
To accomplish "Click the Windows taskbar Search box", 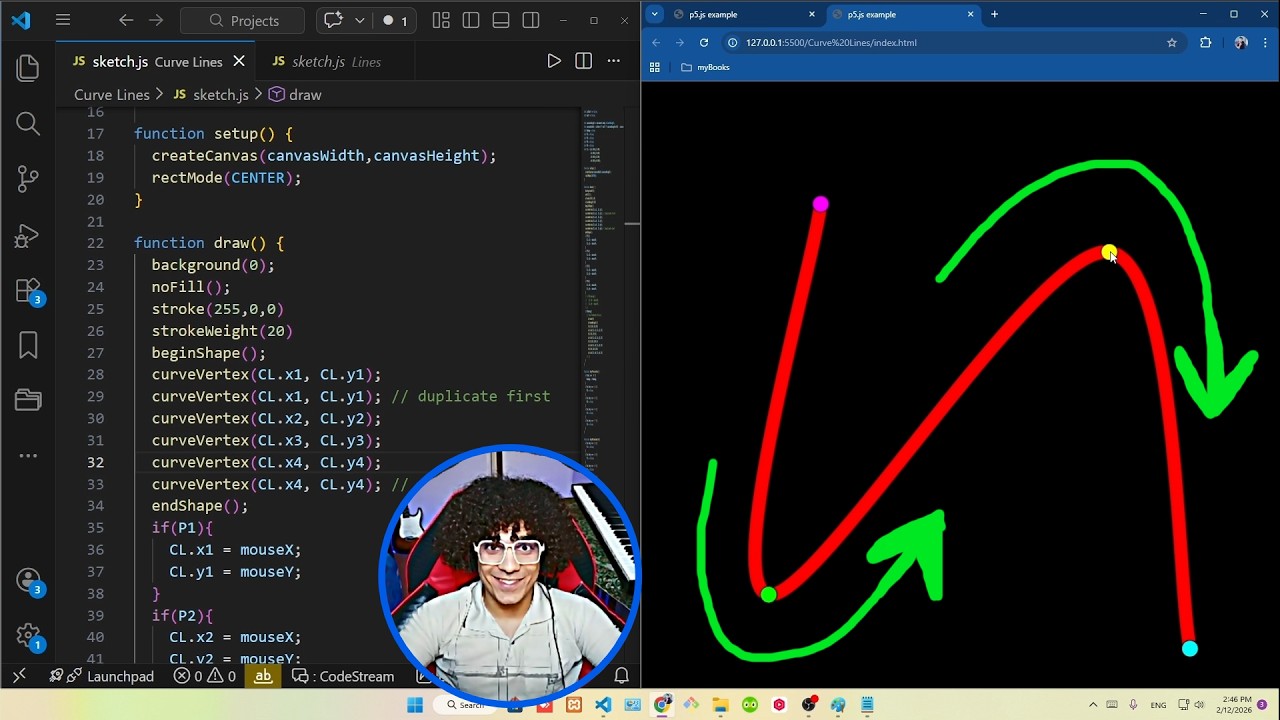I will pyautogui.click(x=466, y=705).
